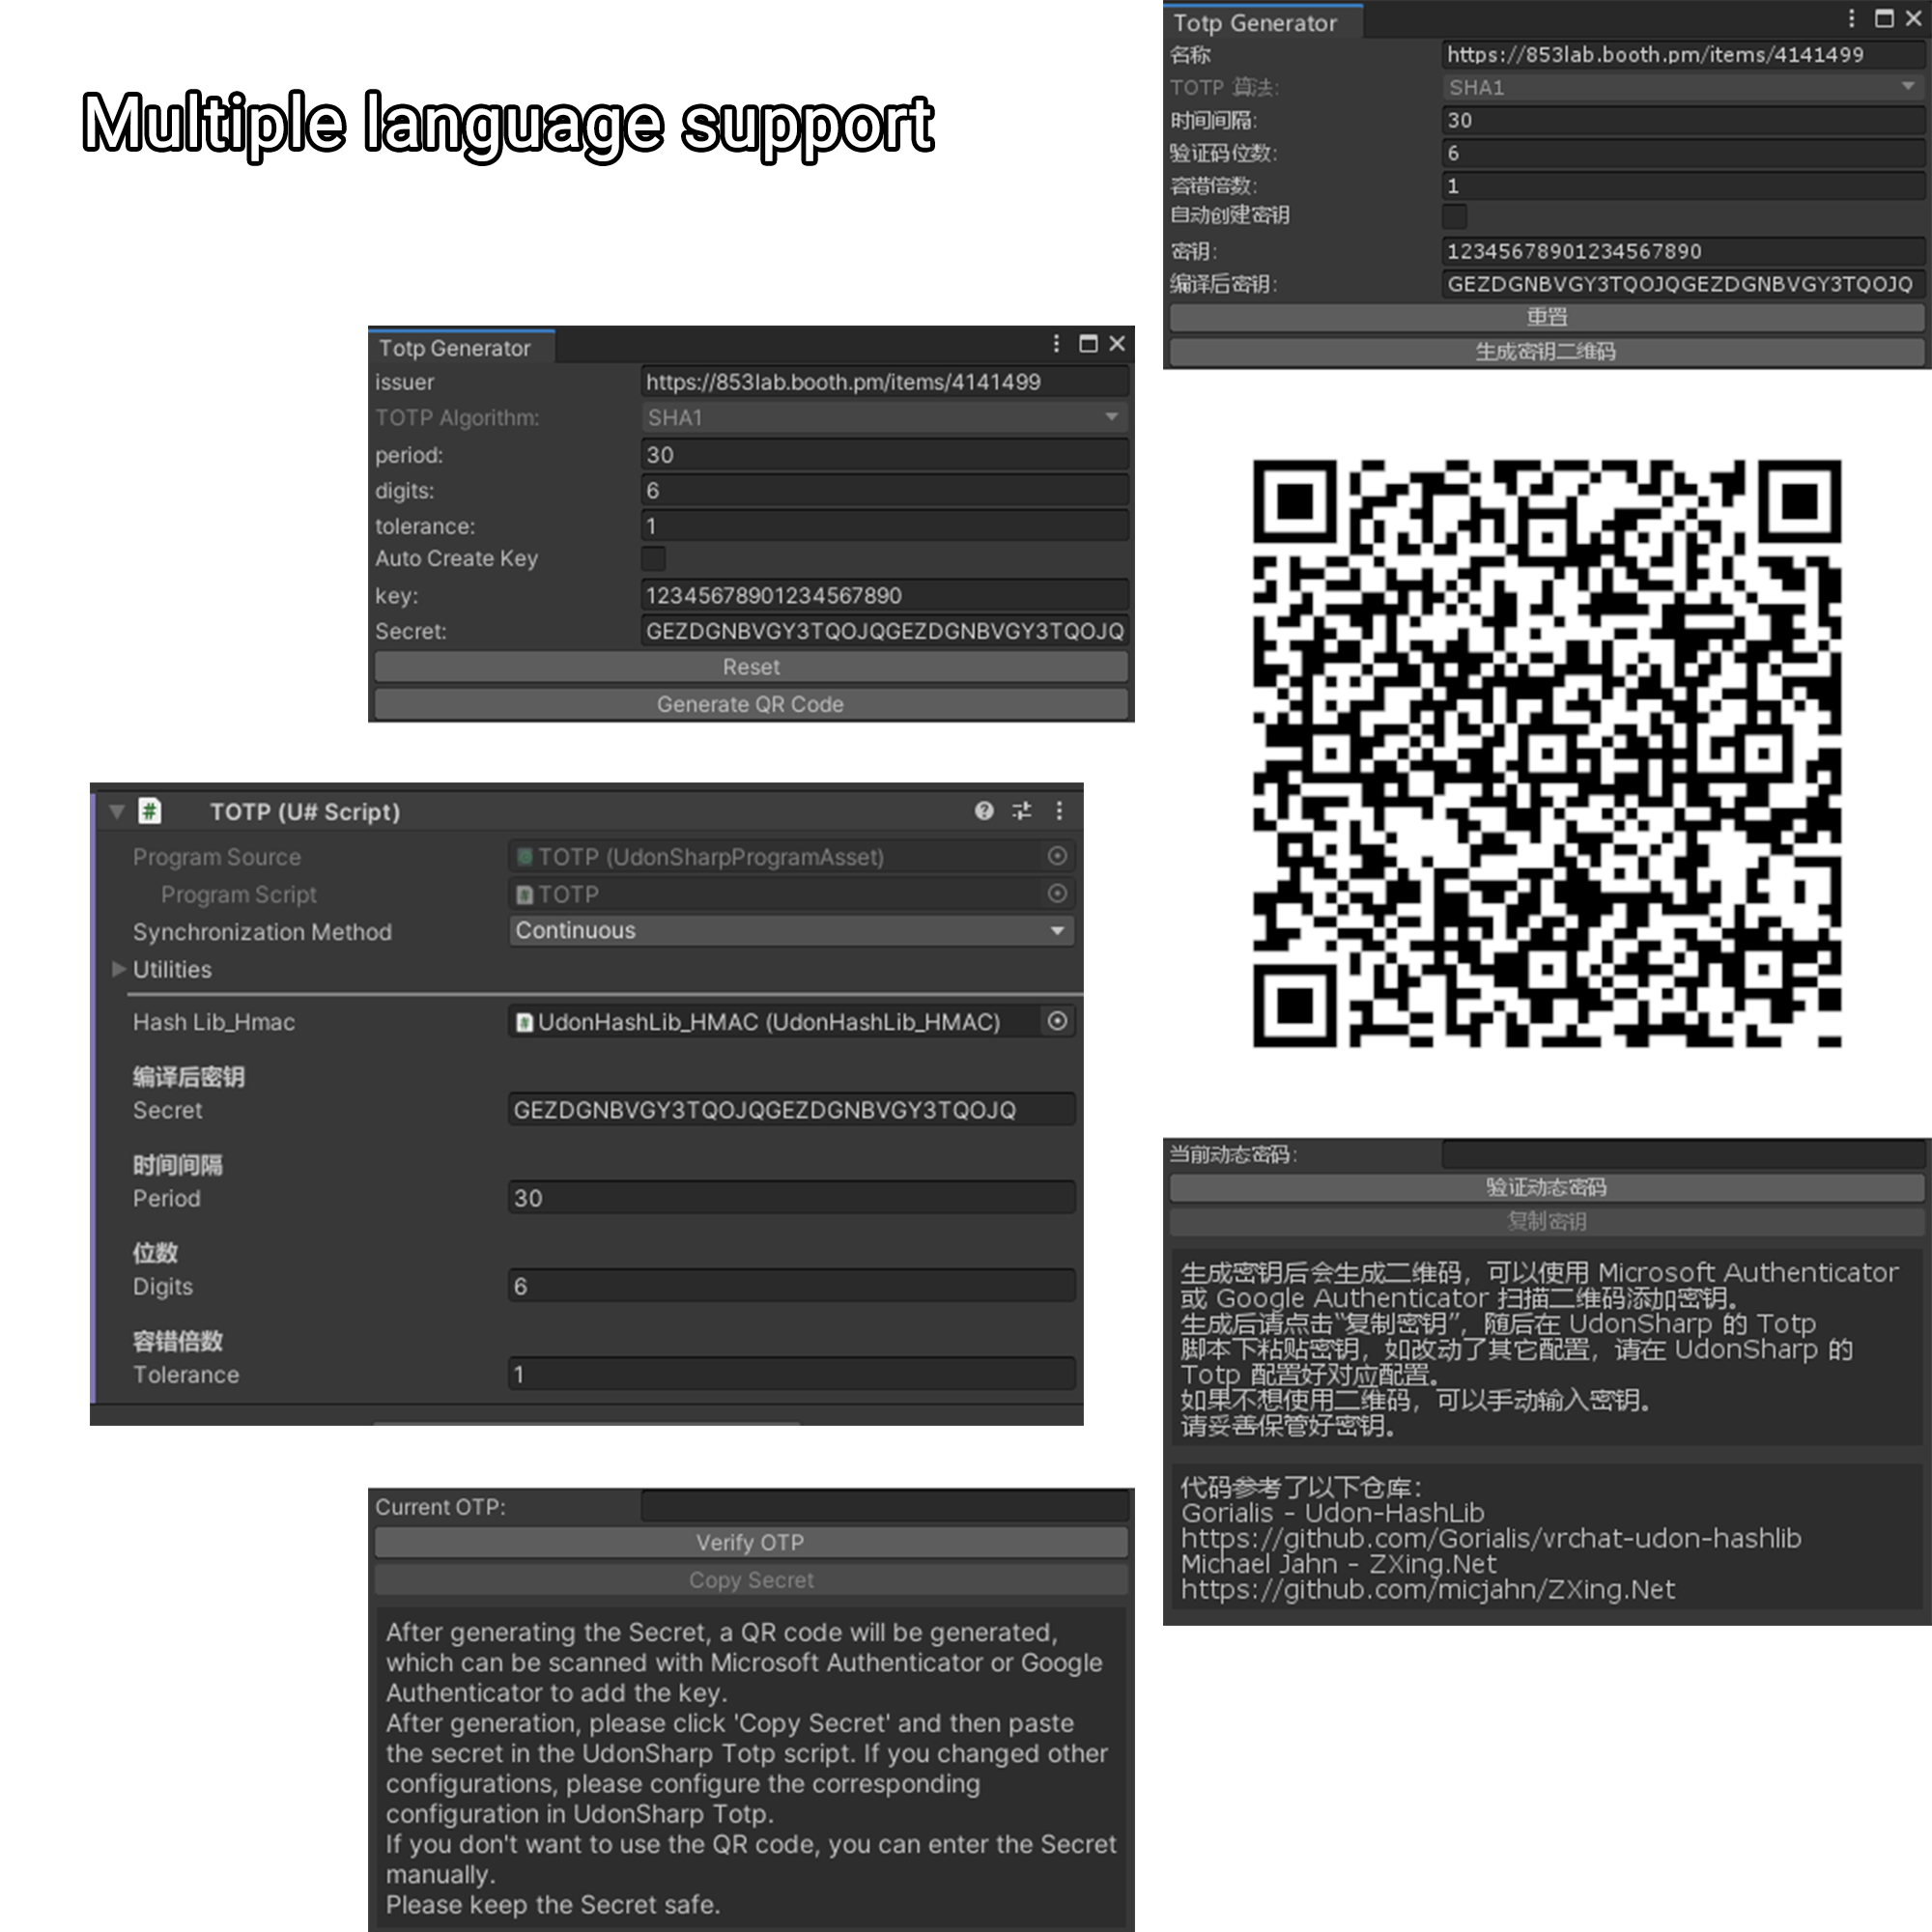Enable the 自动创建密钥 checkbox
The height and width of the screenshot is (1932, 1932).
(1453, 215)
